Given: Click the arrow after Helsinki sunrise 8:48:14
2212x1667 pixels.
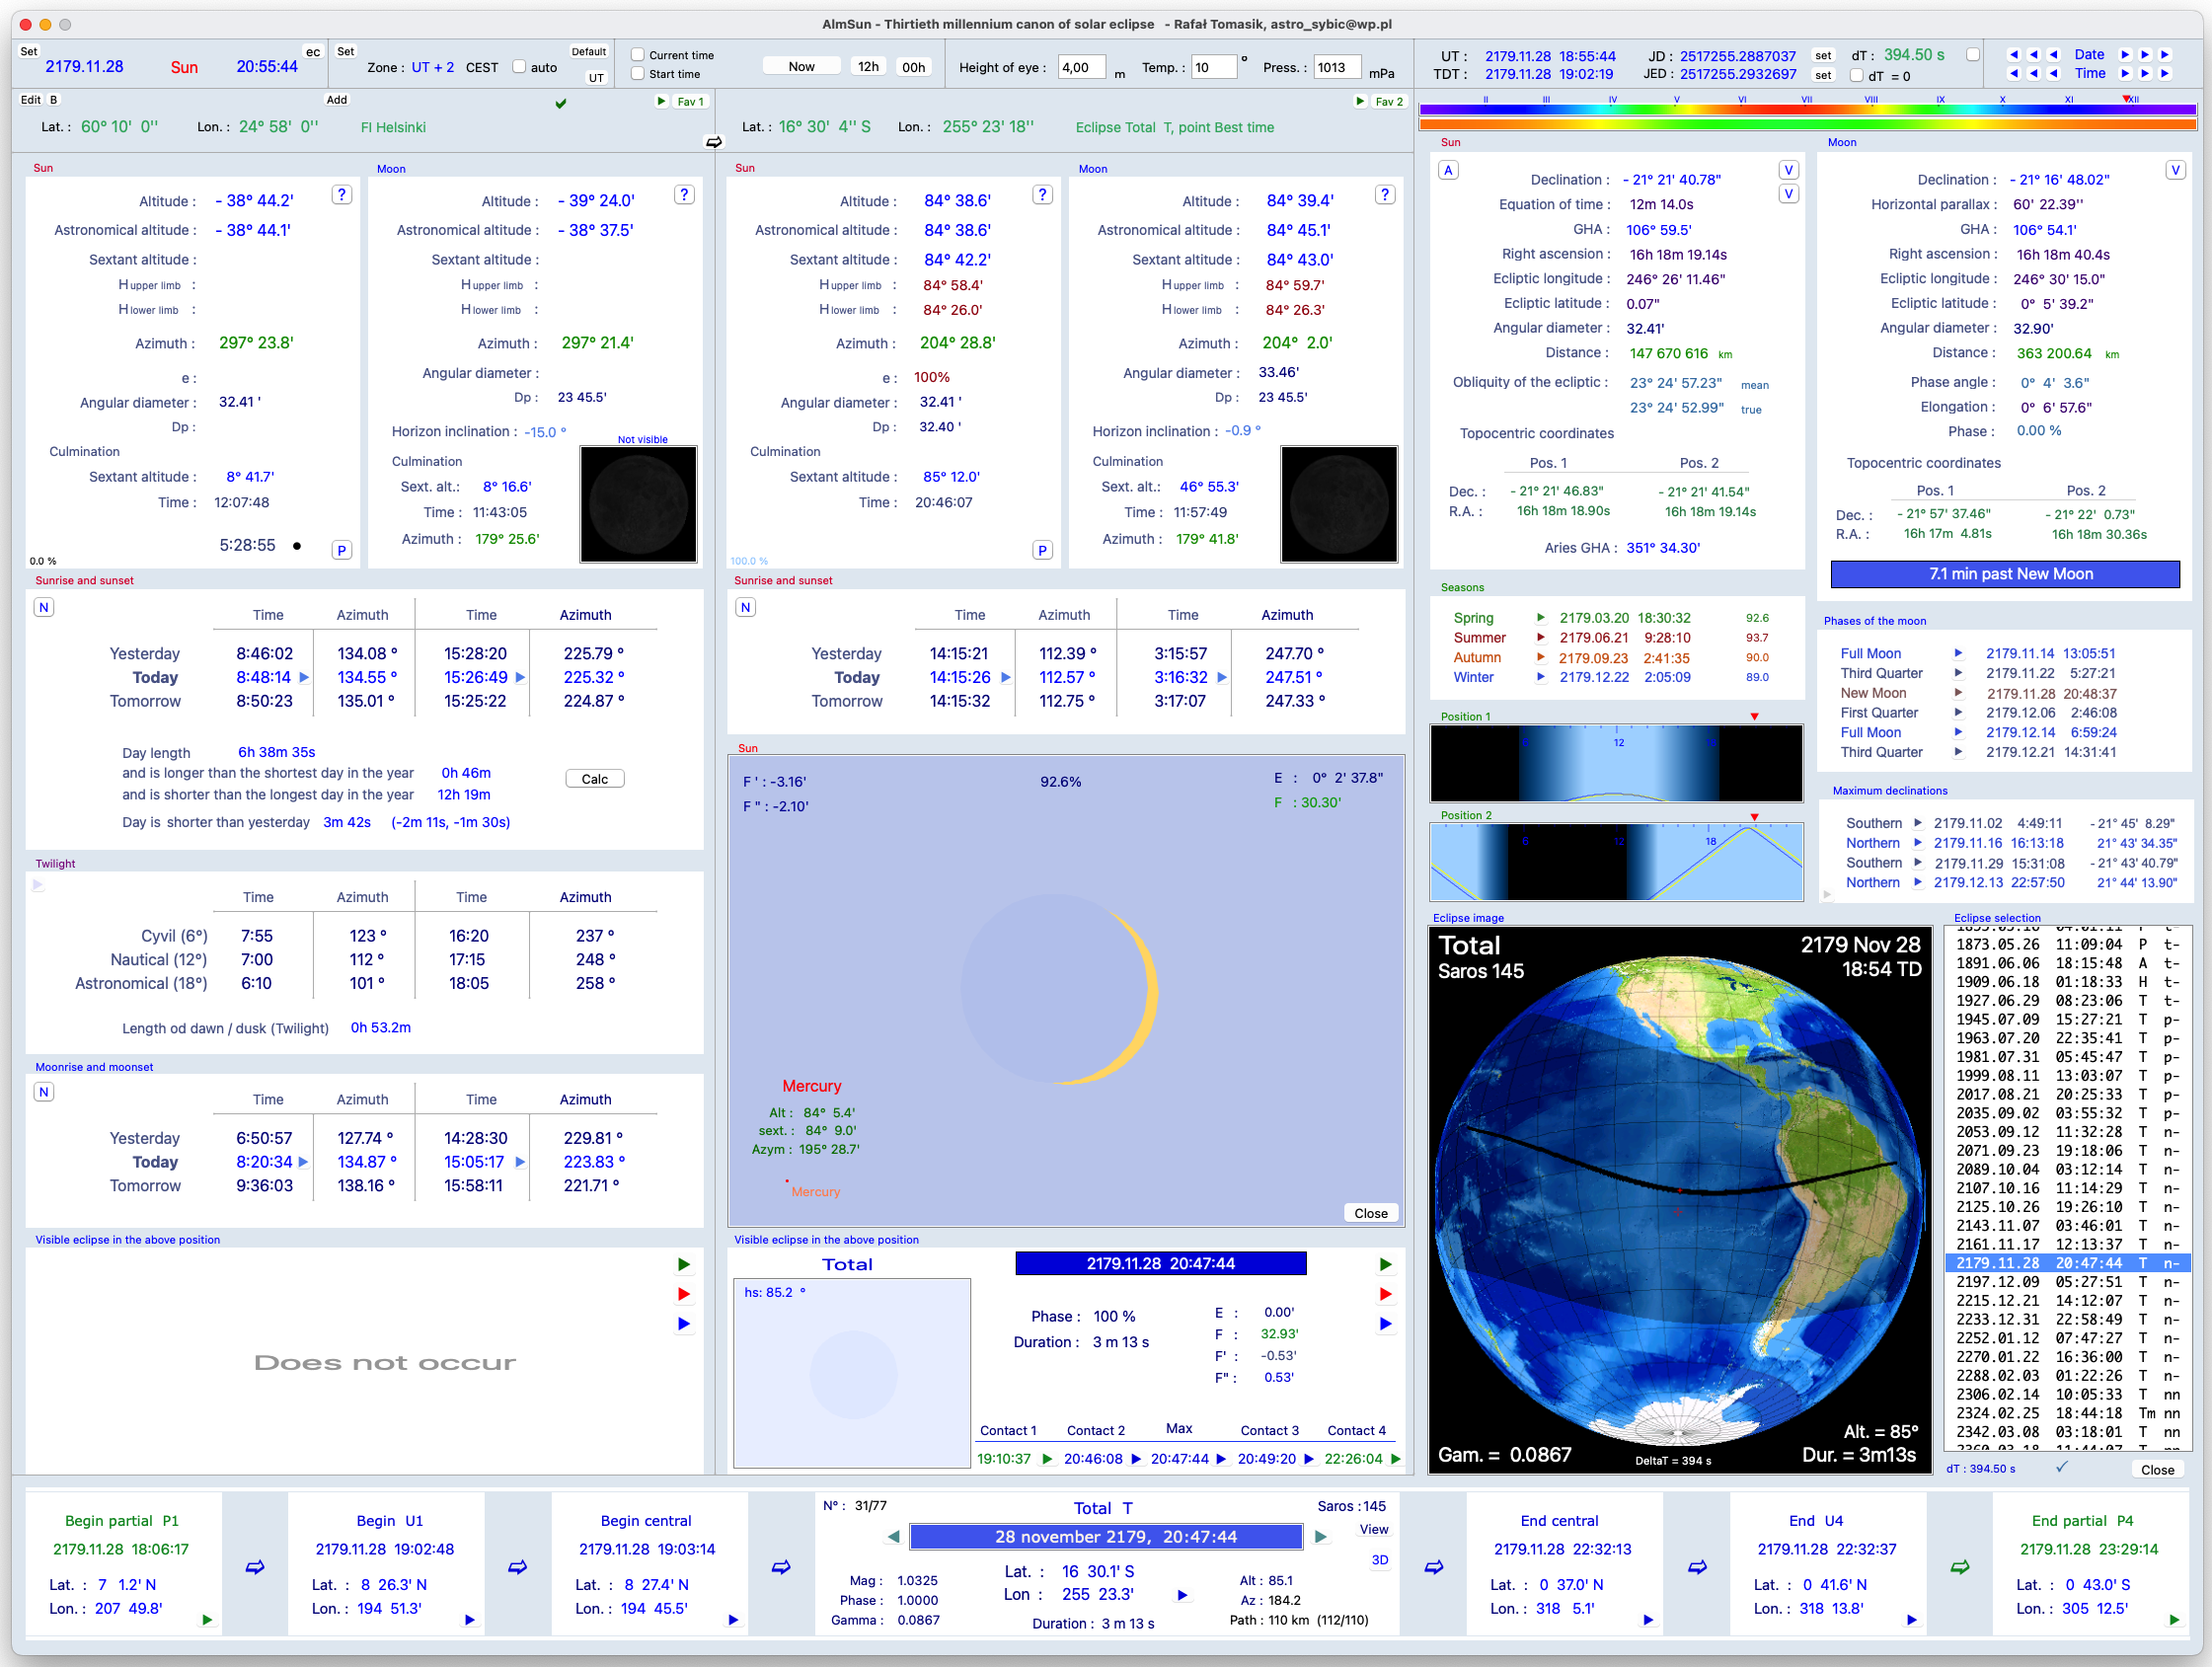Looking at the screenshot, I should click(304, 677).
